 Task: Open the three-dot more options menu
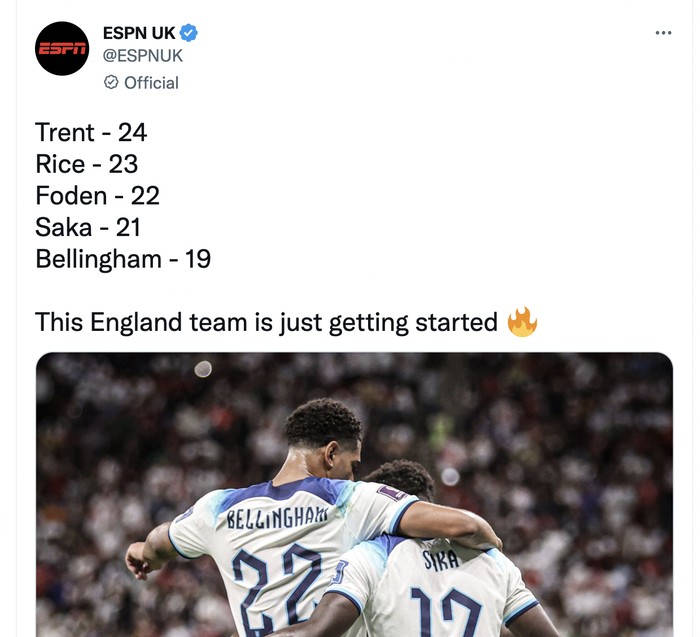663,33
